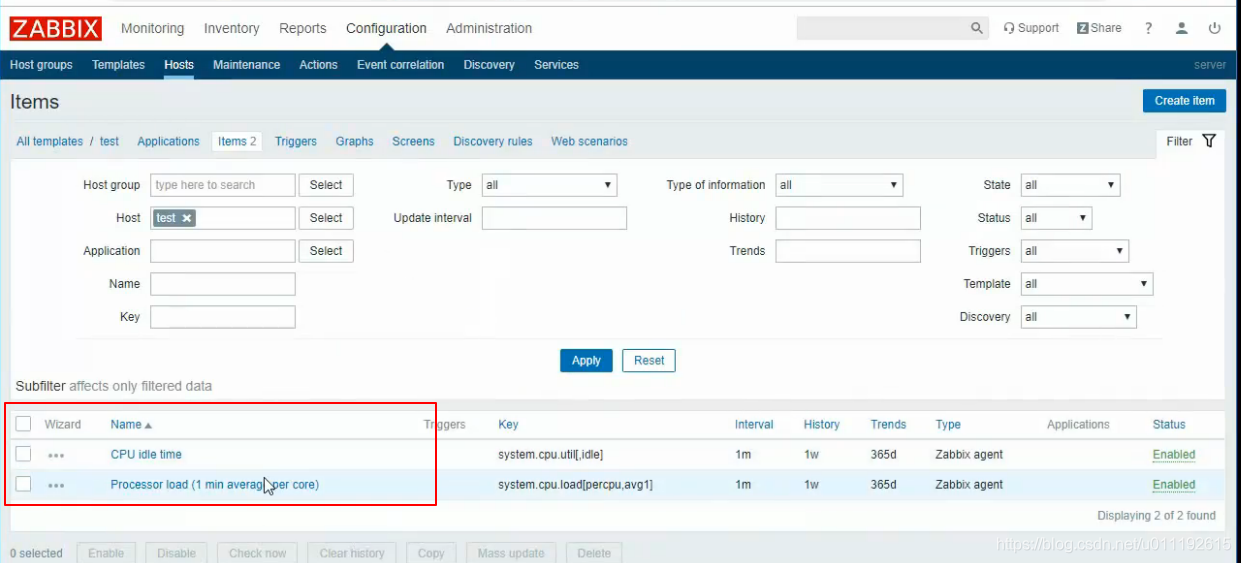Open the Support headset link
Image resolution: width=1241 pixels, height=563 pixels.
pyautogui.click(x=1031, y=28)
